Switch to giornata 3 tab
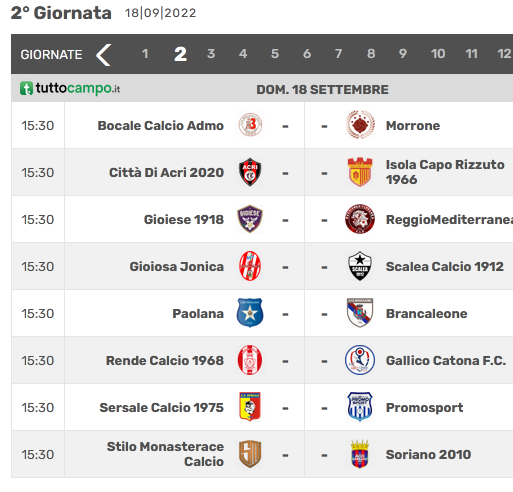This screenshot has width=513, height=492. [211, 54]
